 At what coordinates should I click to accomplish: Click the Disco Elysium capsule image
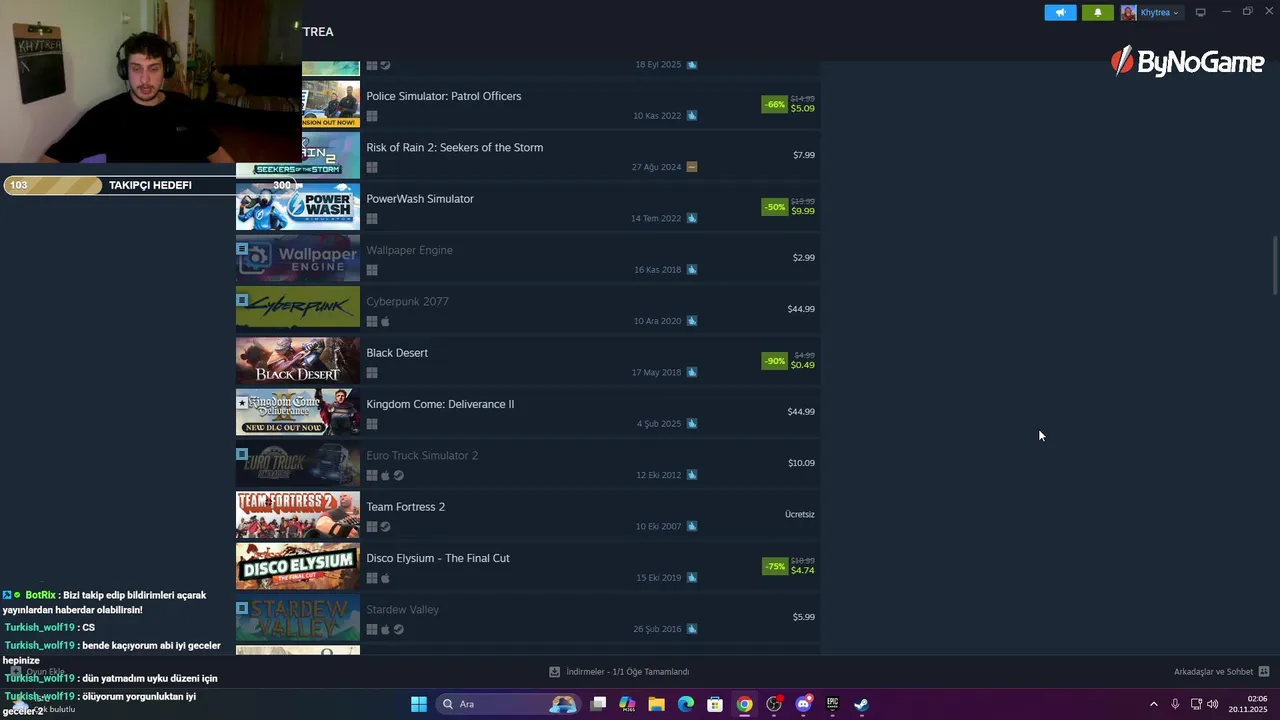pos(298,566)
